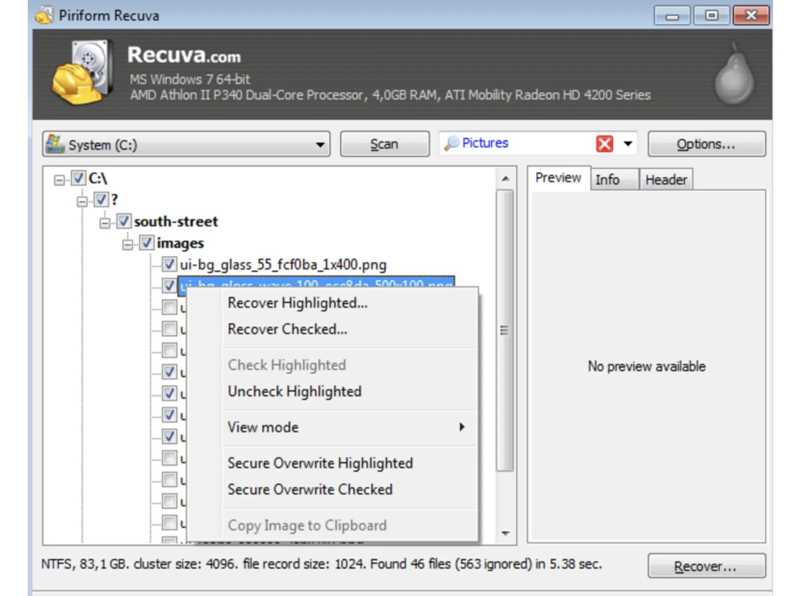Uncheck the south-street checkbox
The image size is (800, 596).
(x=124, y=221)
